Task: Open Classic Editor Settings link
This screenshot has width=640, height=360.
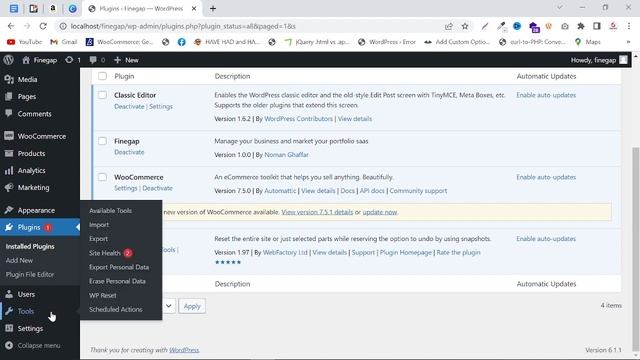Action: coord(161,107)
